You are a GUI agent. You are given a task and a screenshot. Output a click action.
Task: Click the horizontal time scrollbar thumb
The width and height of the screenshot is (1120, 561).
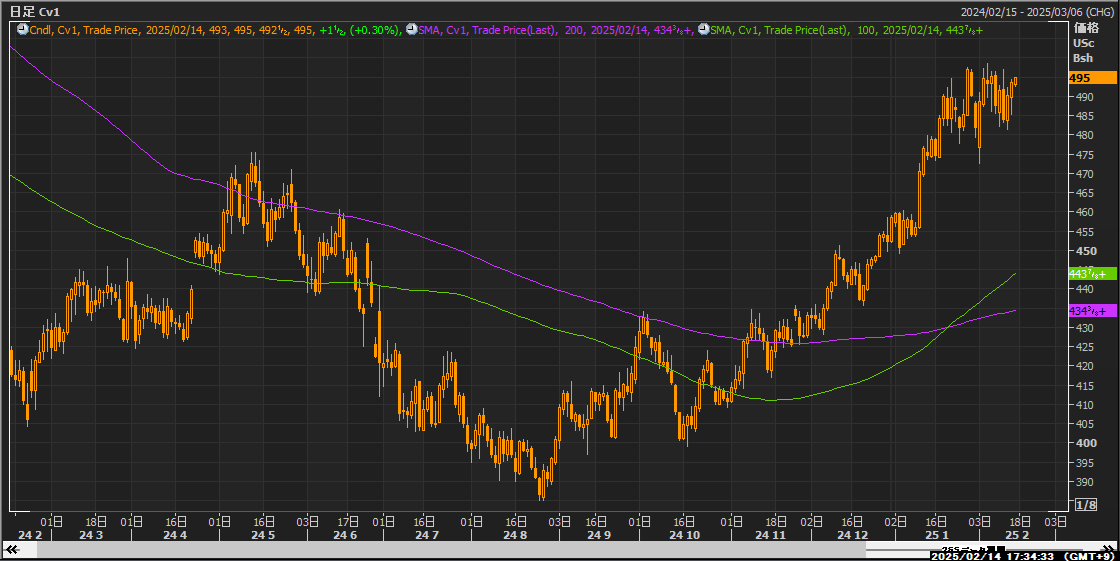point(451,549)
